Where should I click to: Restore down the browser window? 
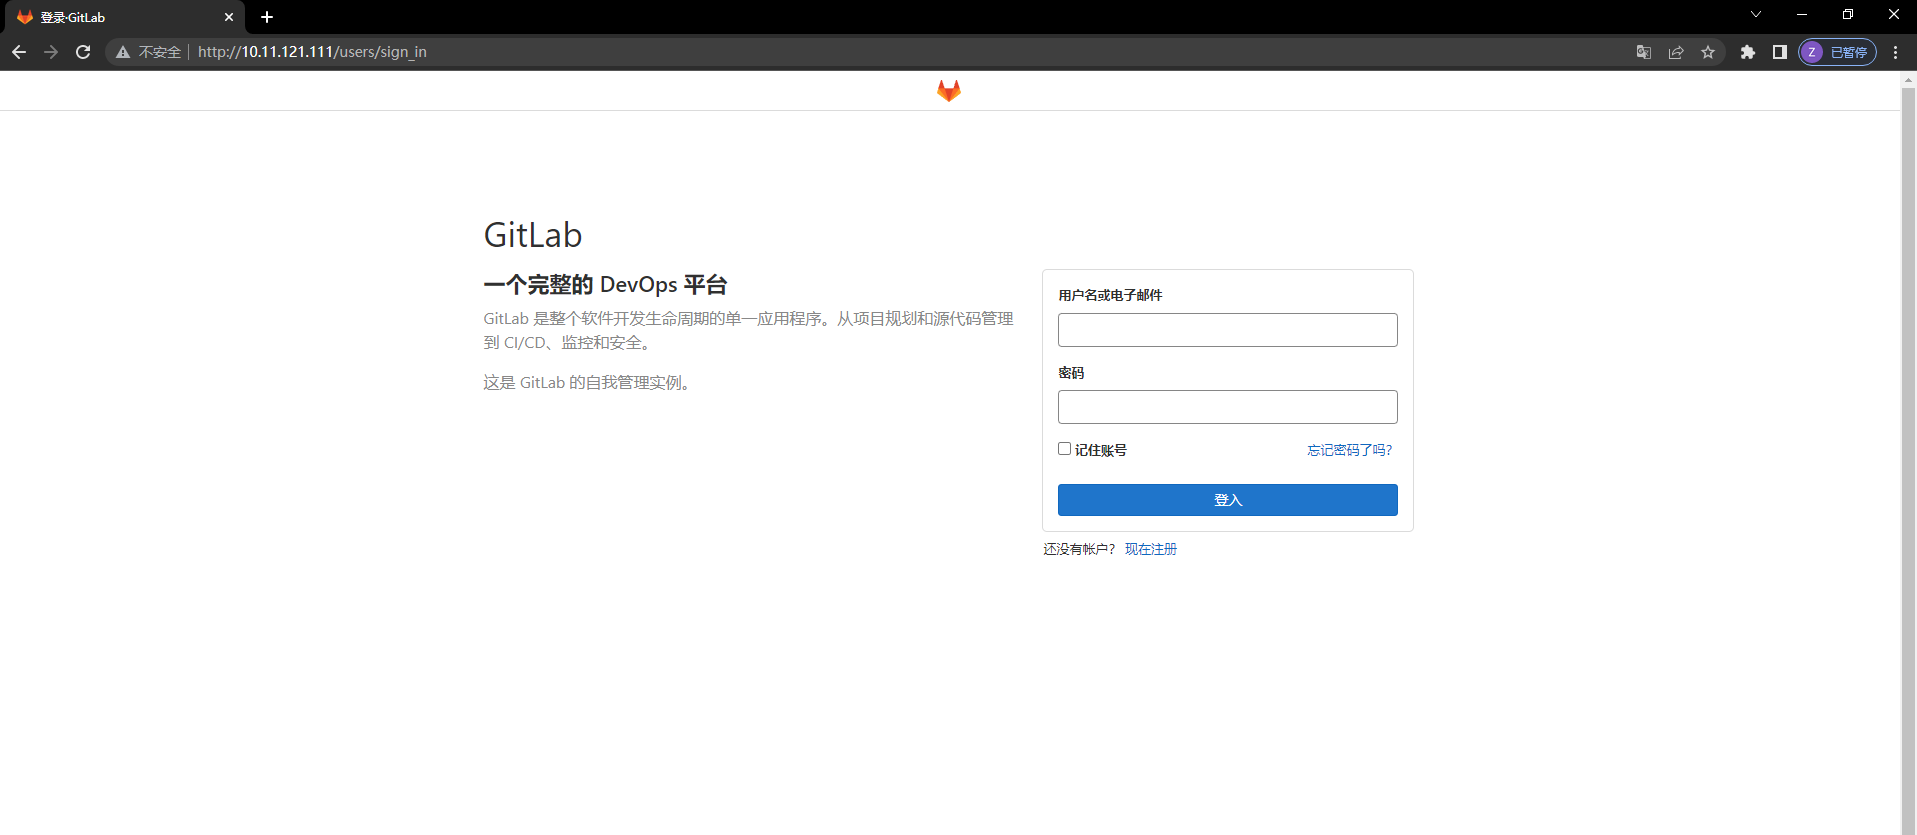point(1848,14)
